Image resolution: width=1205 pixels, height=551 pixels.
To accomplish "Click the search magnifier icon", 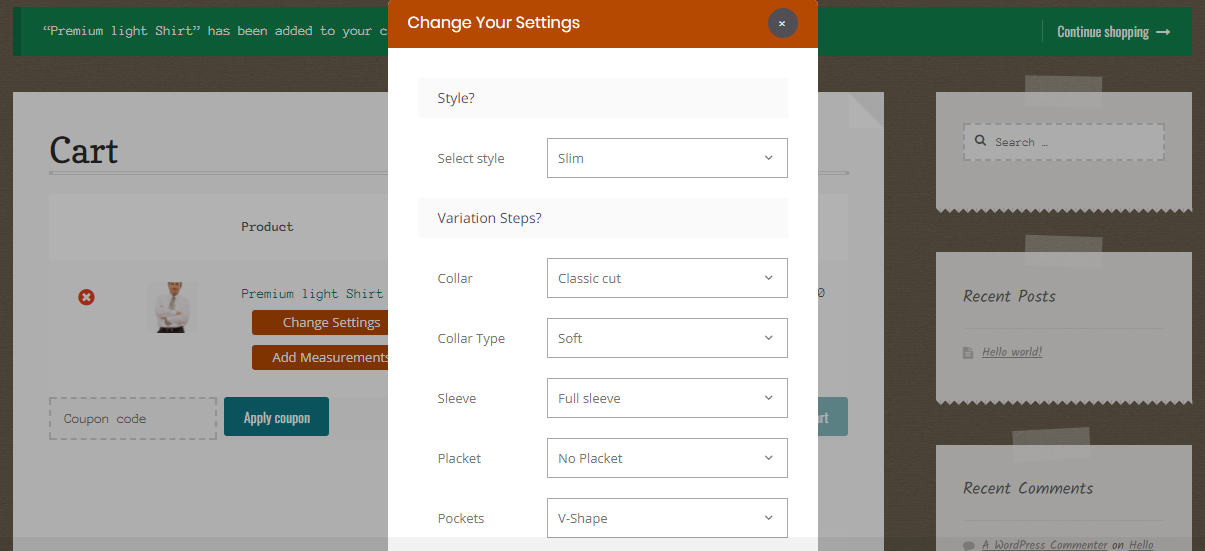I will [x=980, y=142].
